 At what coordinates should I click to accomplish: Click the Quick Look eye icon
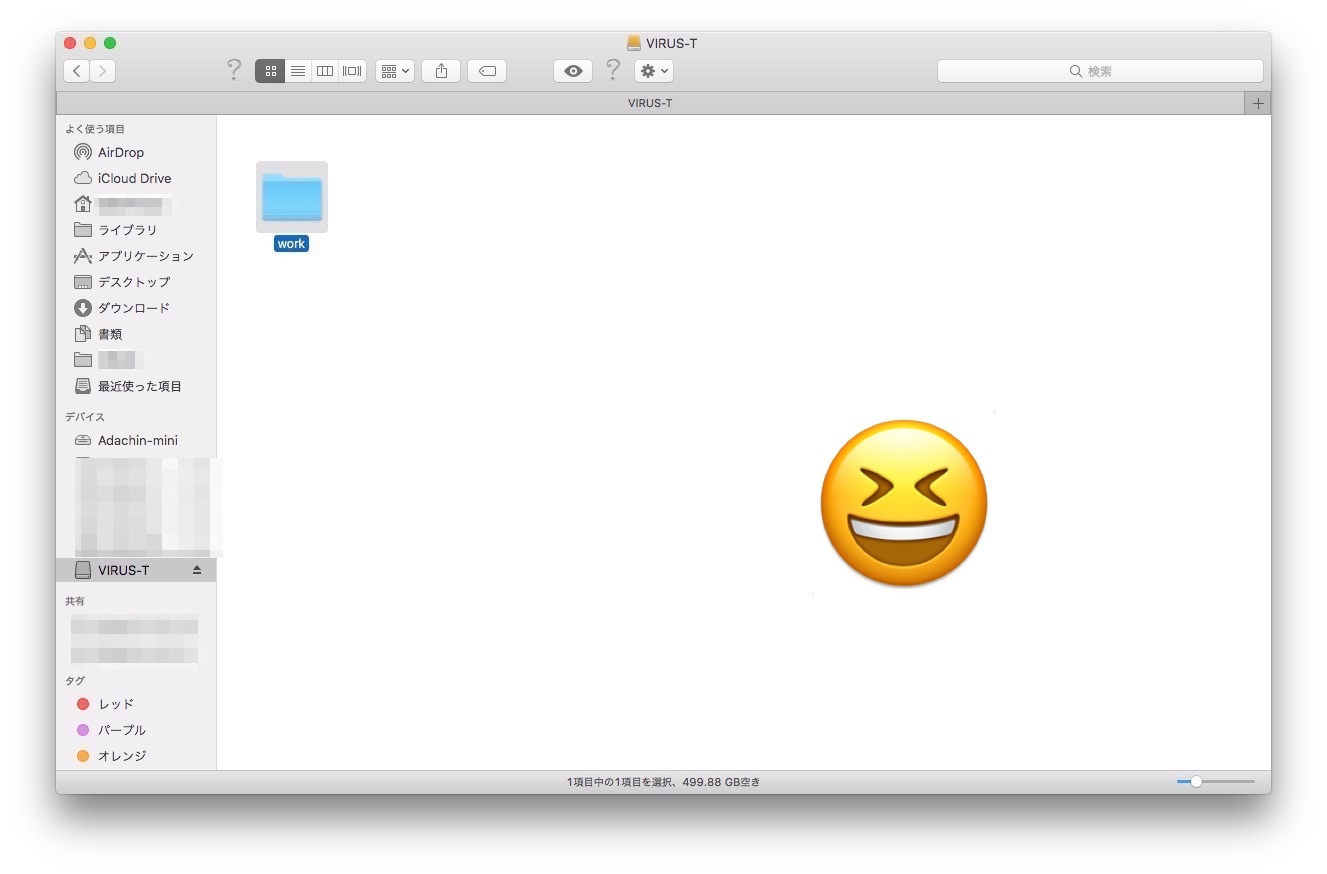[573, 71]
